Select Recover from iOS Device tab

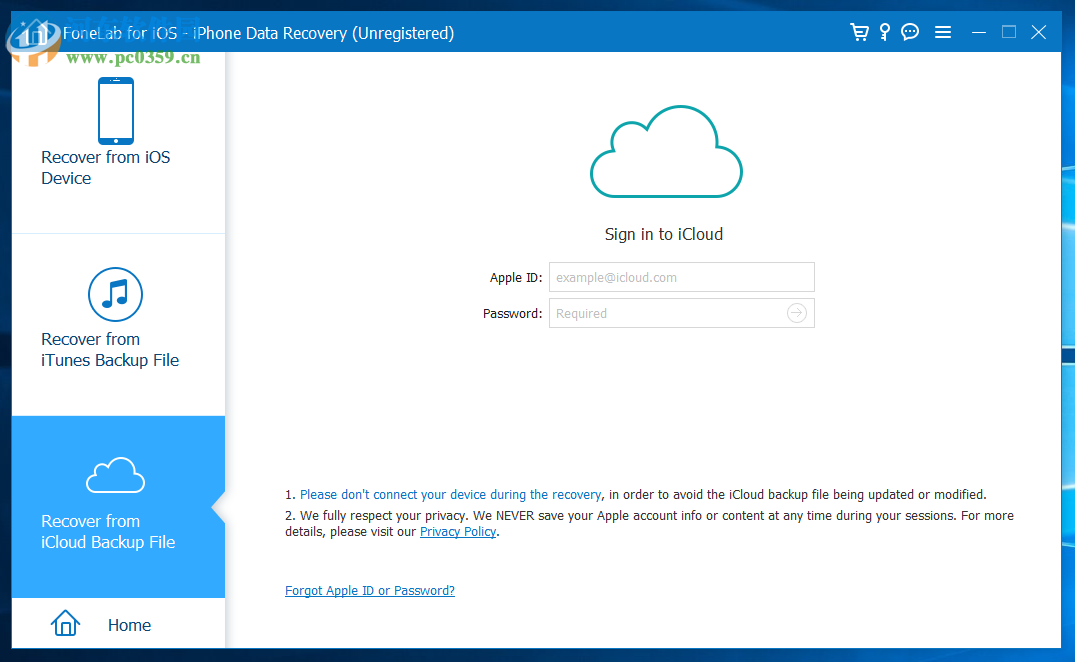[x=118, y=143]
